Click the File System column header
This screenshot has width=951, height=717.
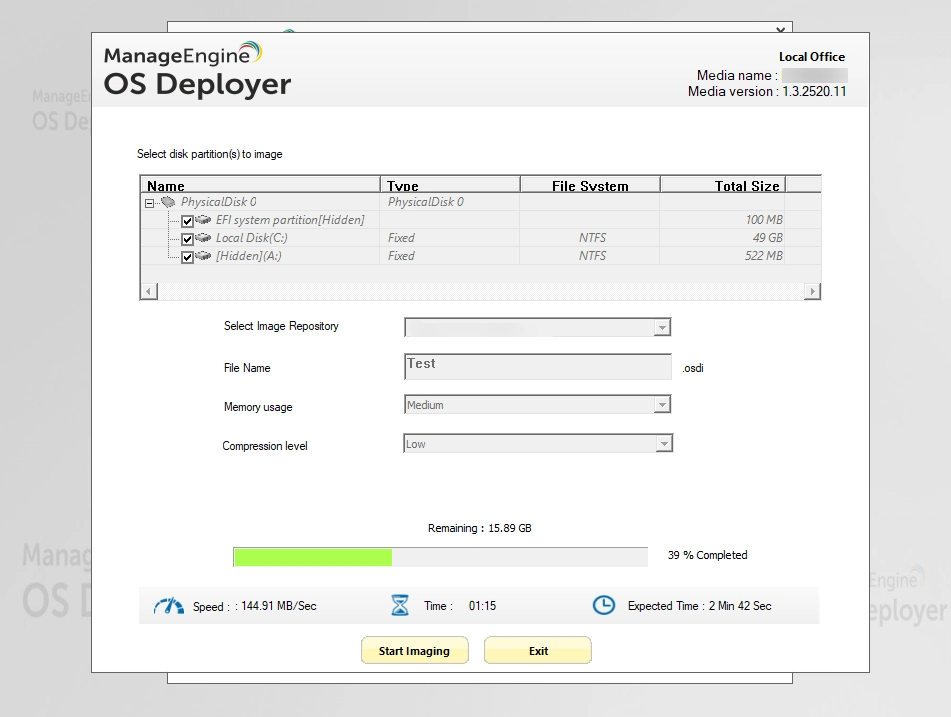pos(590,185)
